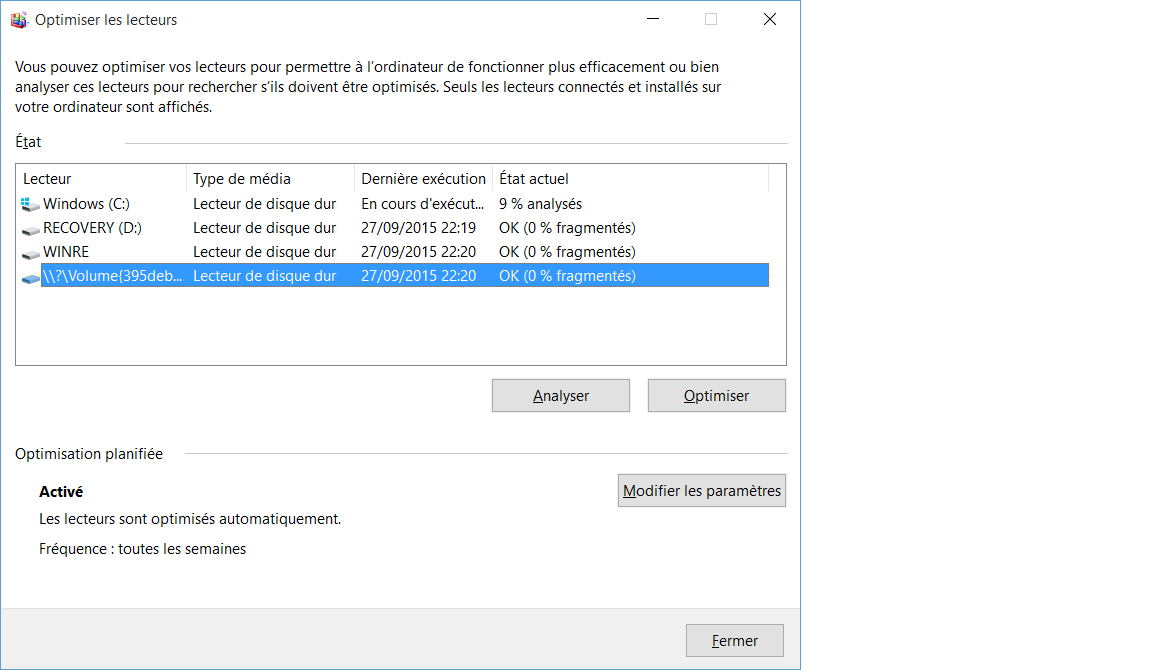Click 'Fréquence : toutes les semaines' text
Screen dimensions: 1152x670
pos(143,549)
